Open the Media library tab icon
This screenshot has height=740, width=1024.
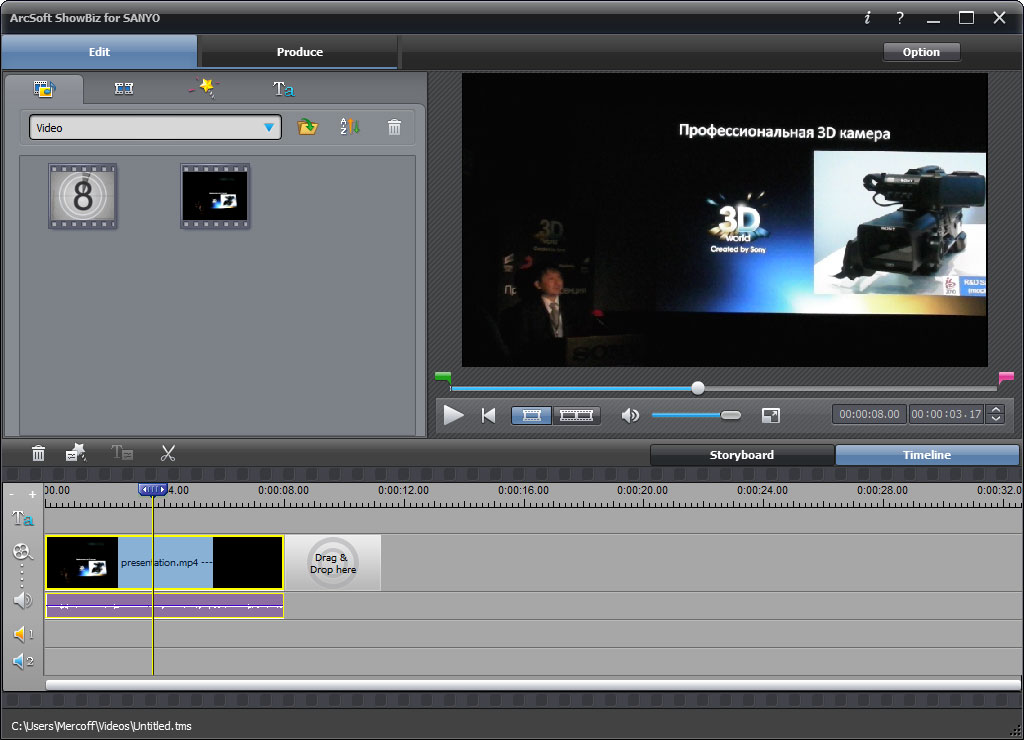[43, 89]
